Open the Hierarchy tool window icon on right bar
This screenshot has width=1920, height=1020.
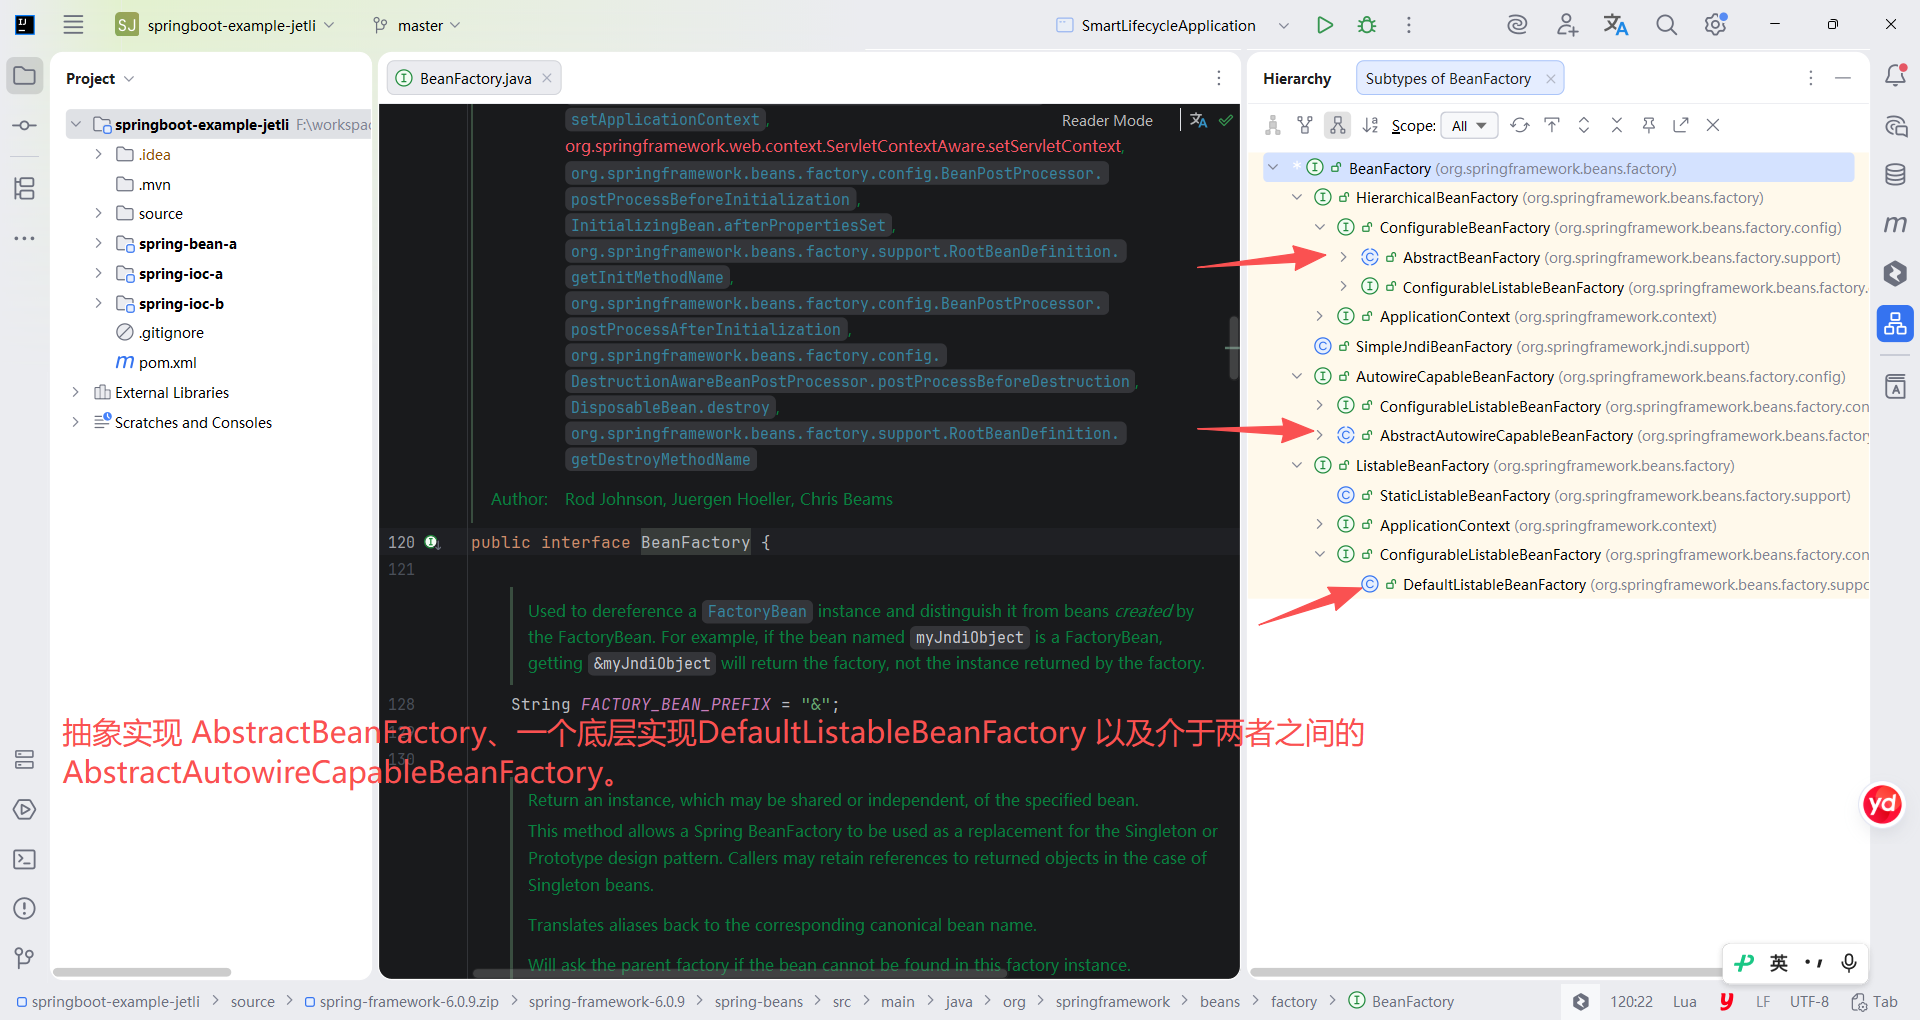(x=1895, y=323)
